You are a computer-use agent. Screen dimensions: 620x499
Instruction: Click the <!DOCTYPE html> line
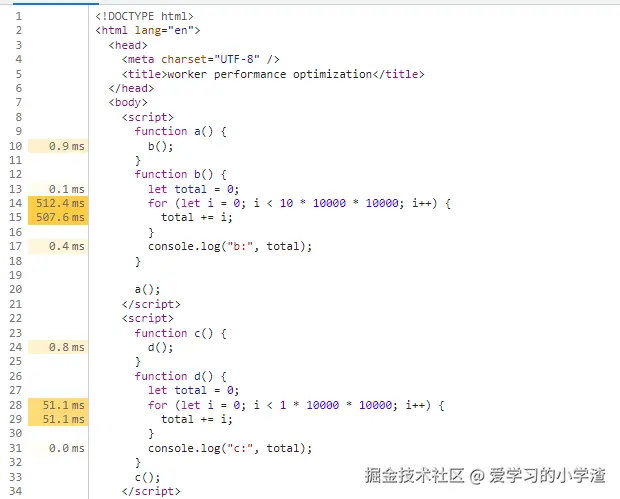tap(144, 16)
